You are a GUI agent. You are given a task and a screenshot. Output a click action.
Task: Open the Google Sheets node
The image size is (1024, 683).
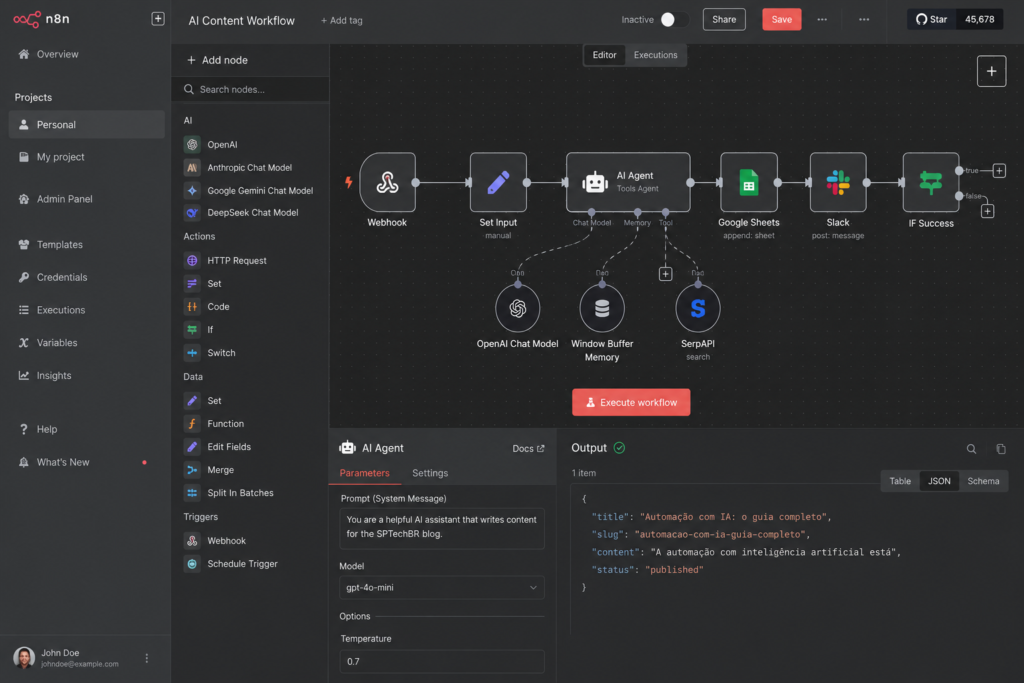(x=748, y=182)
